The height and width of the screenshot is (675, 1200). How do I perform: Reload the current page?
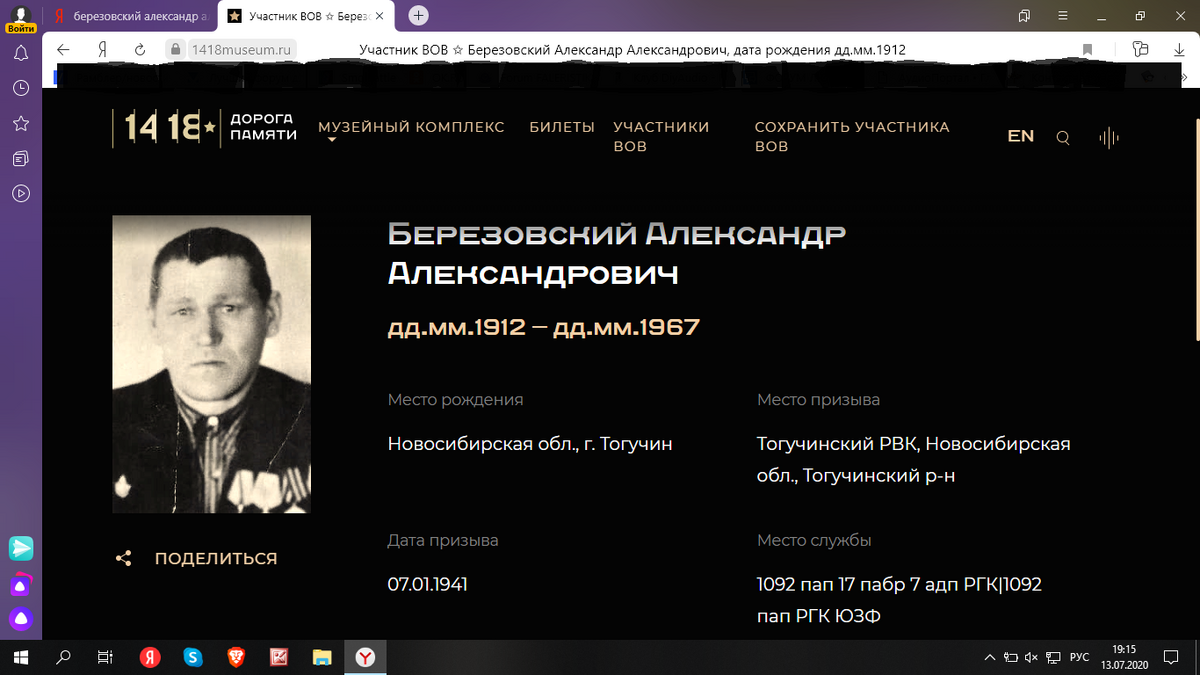pos(141,50)
